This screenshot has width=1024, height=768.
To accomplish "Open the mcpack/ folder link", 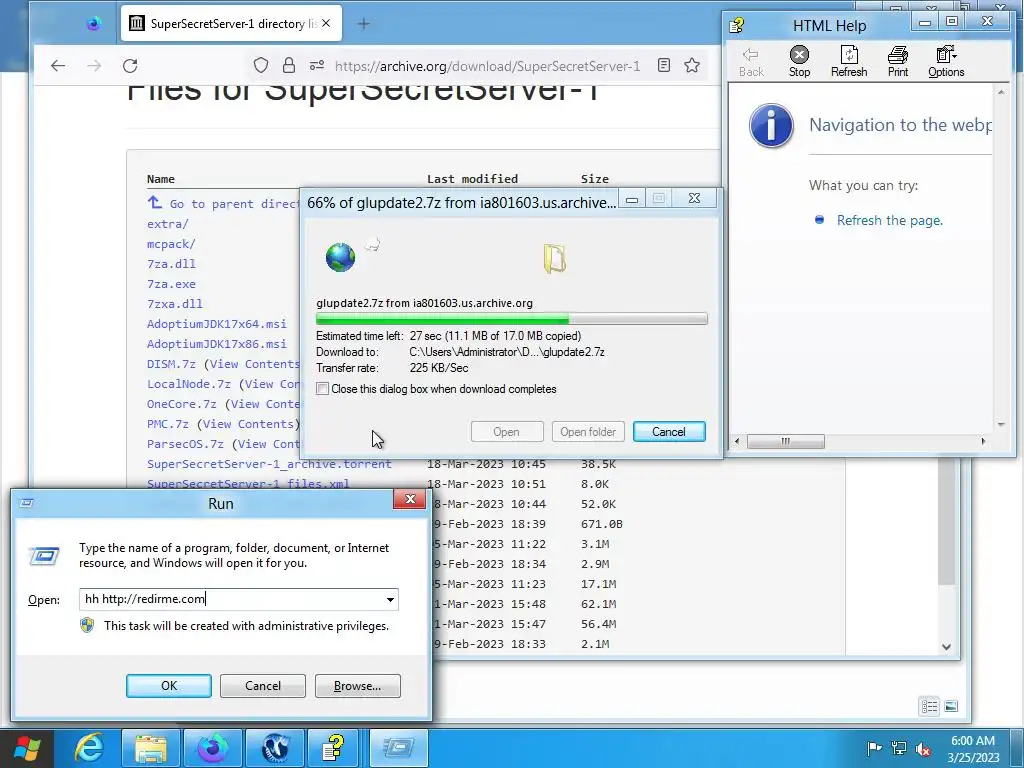I will [x=171, y=244].
